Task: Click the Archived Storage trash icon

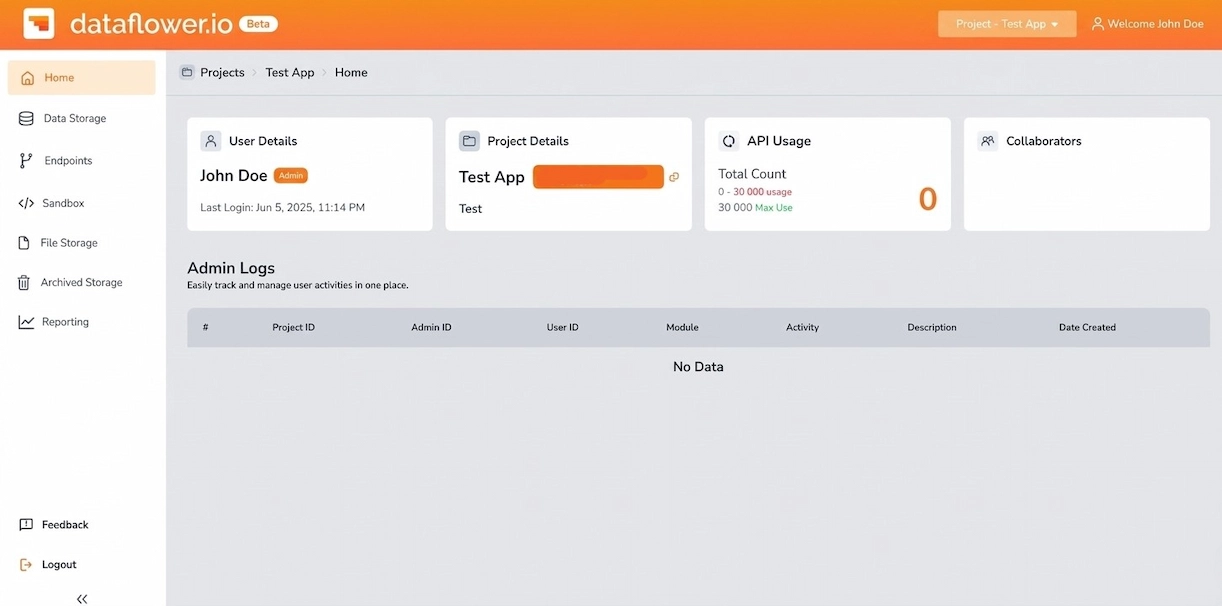Action: [x=24, y=283]
